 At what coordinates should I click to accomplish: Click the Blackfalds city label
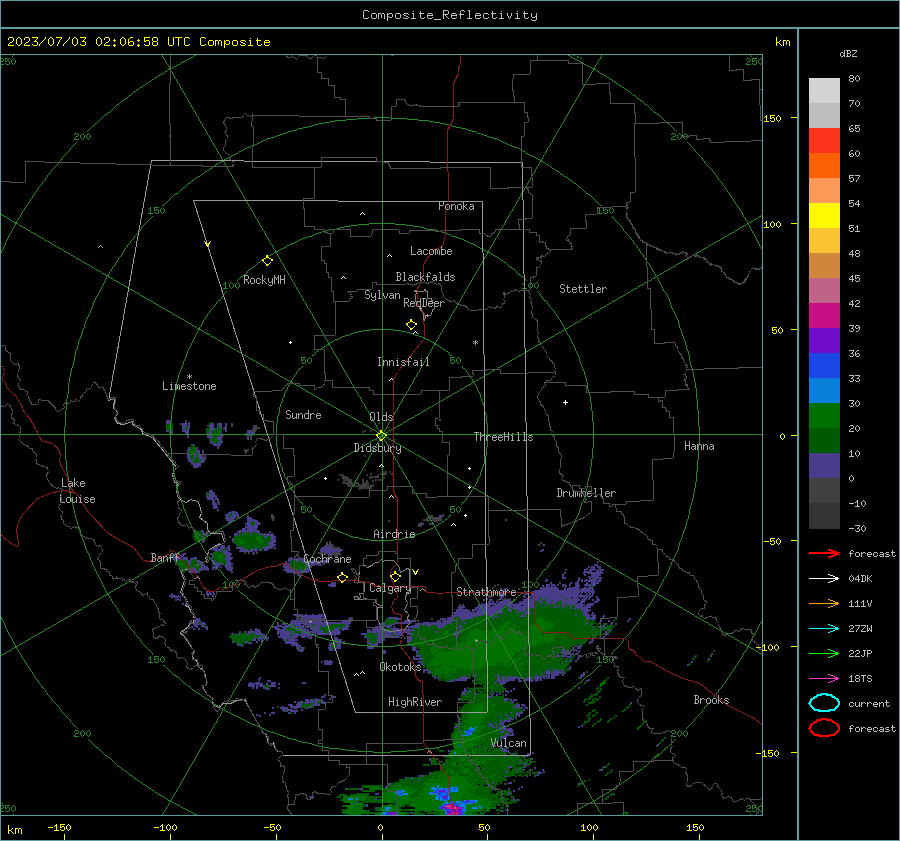(425, 277)
